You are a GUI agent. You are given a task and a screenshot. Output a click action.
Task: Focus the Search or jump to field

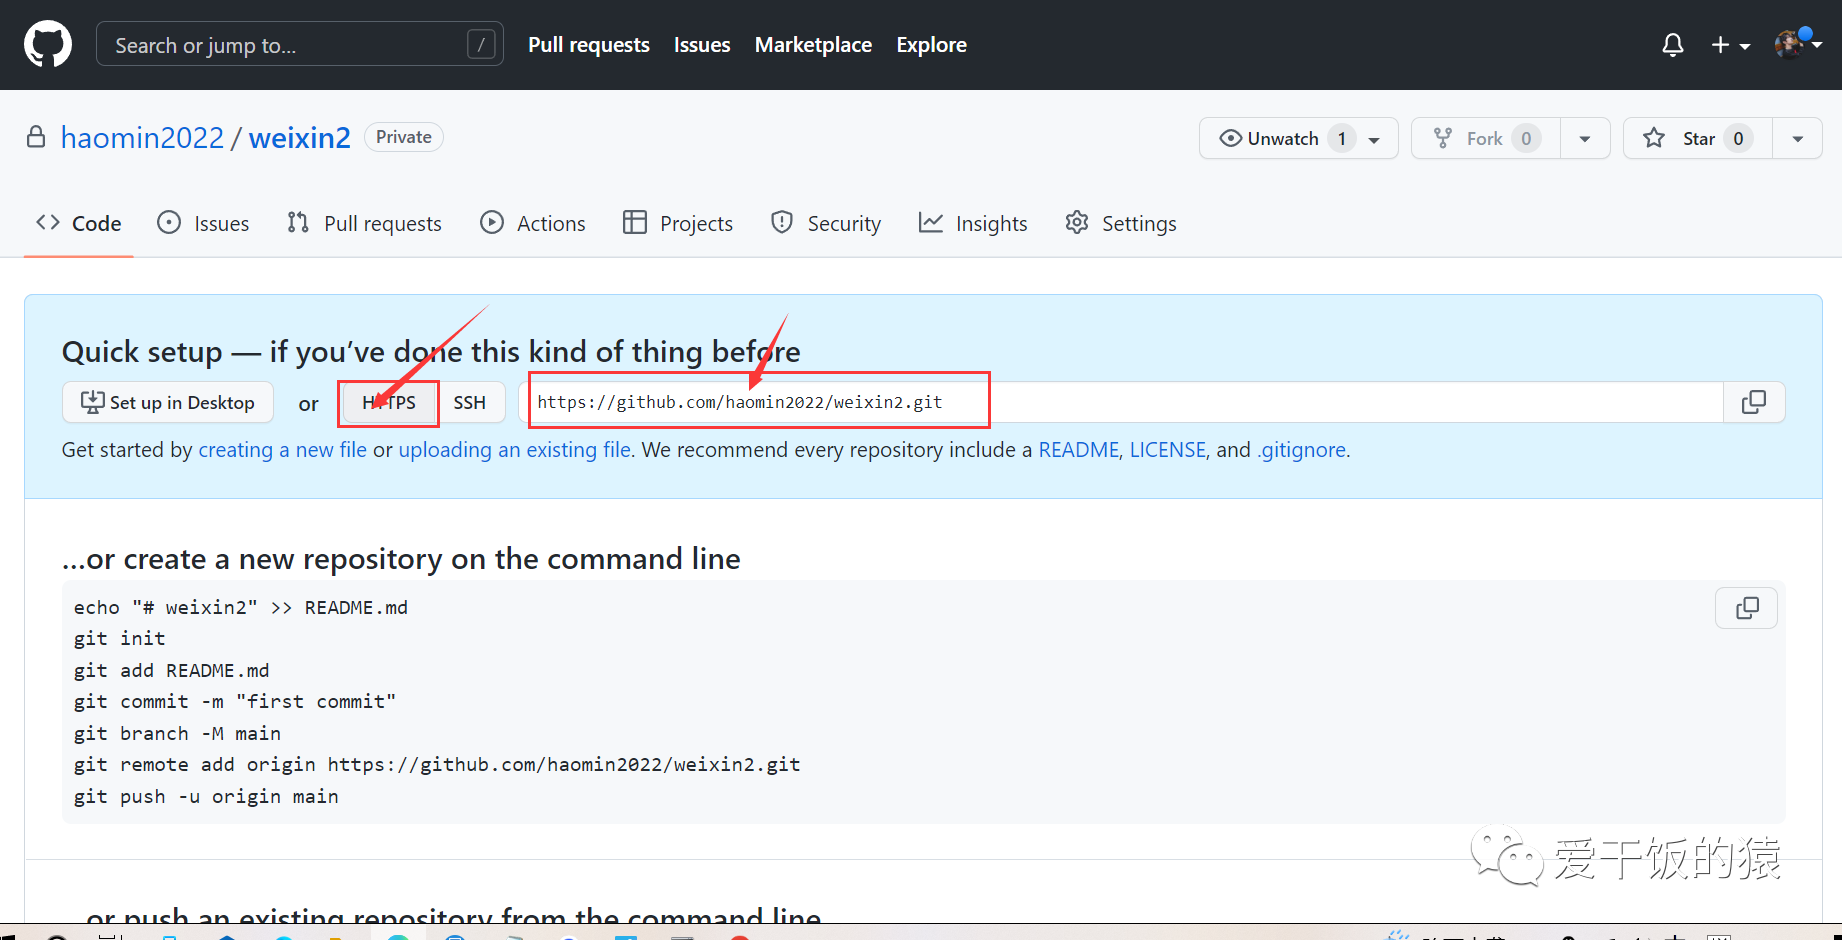299,45
